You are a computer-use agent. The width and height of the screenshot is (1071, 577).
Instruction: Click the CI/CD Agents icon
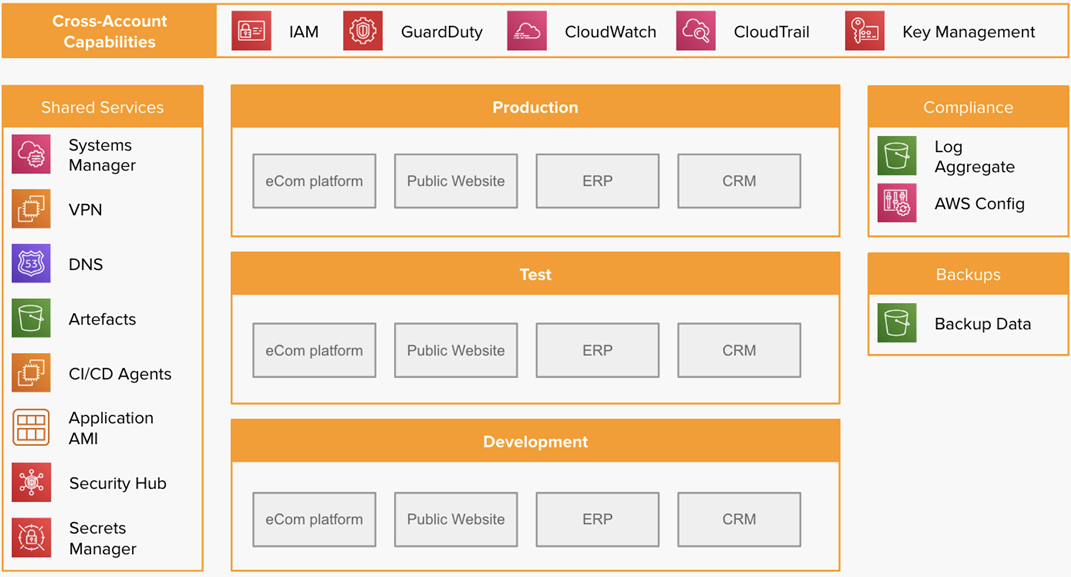31,373
